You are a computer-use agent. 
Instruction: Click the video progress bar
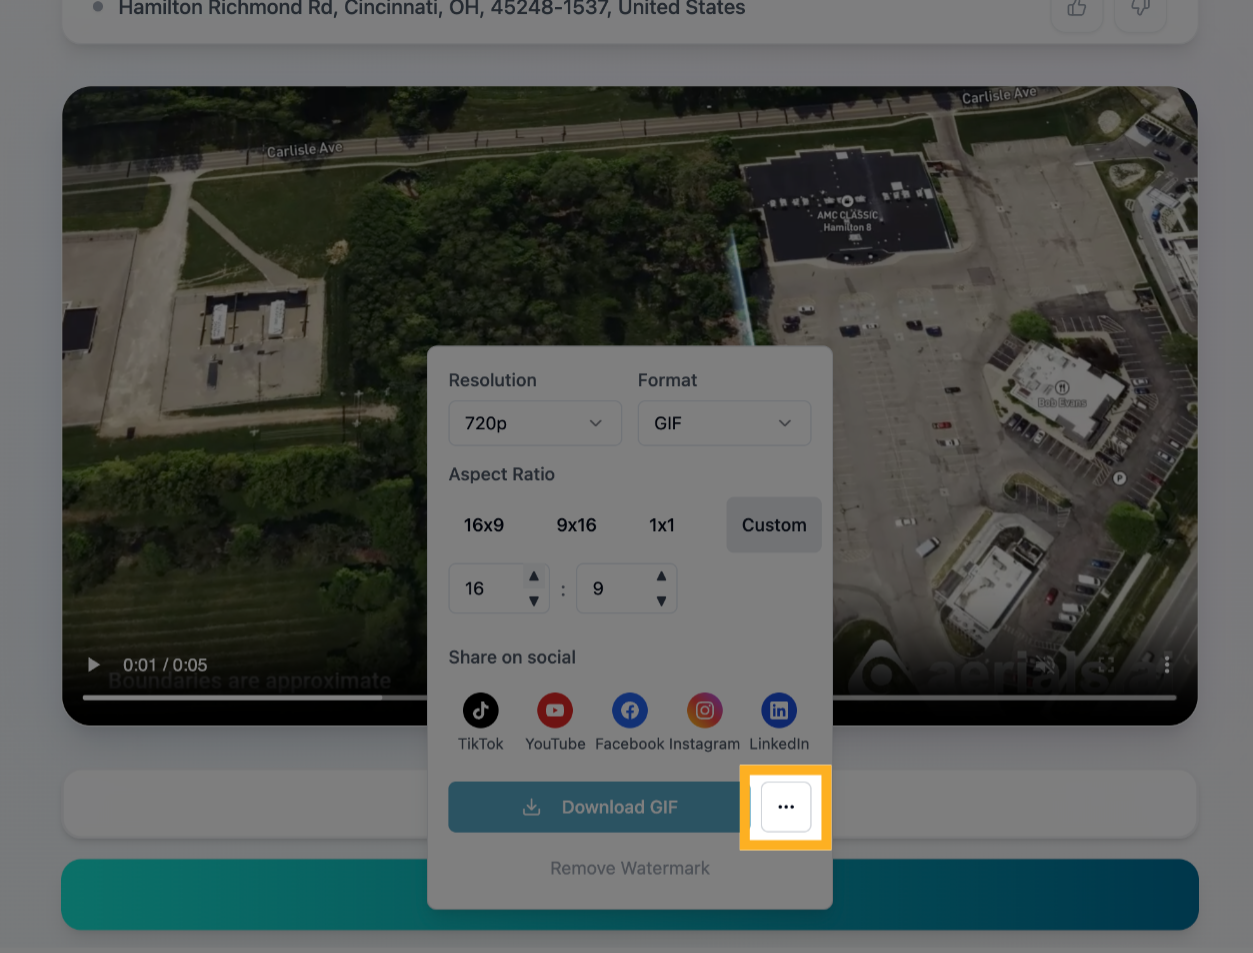630,697
